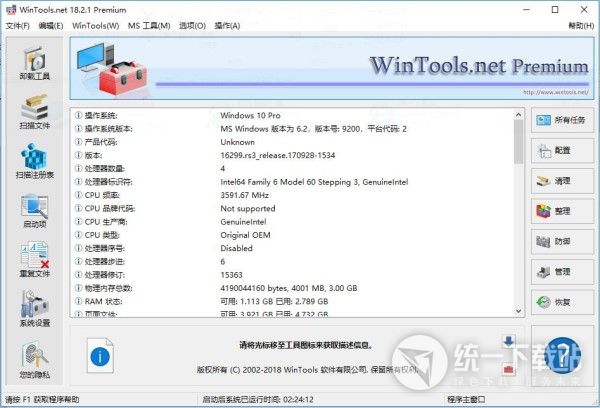Click the blue info document icon
This screenshot has height=408, width=600.
point(100,356)
